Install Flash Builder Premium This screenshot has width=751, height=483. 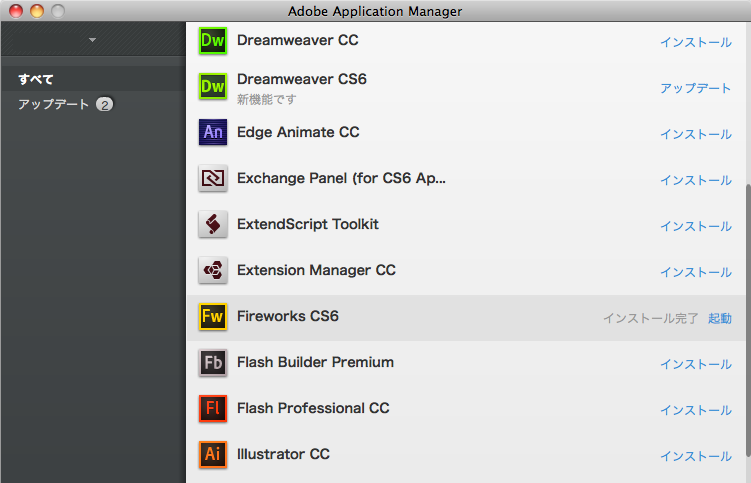(x=696, y=364)
